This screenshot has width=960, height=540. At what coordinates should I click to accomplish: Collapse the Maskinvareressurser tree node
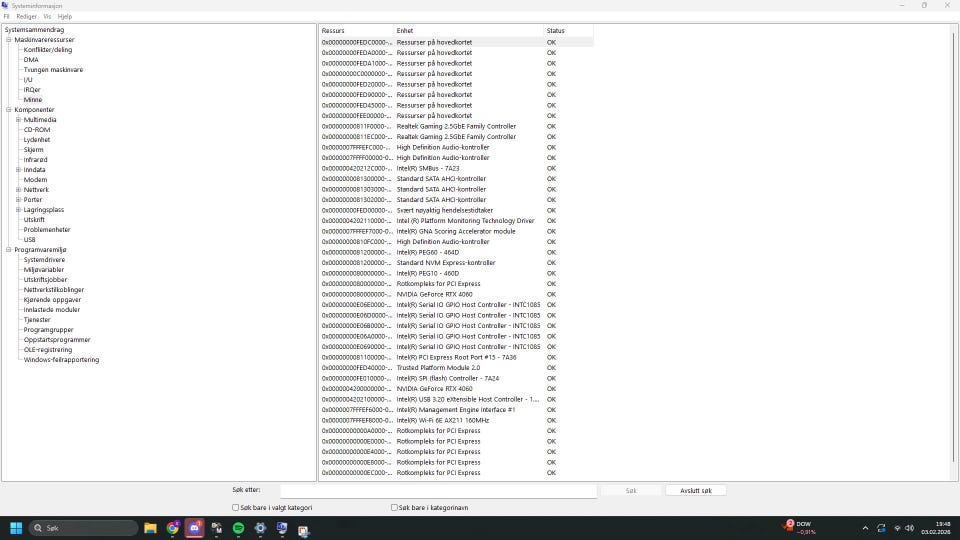click(x=9, y=40)
